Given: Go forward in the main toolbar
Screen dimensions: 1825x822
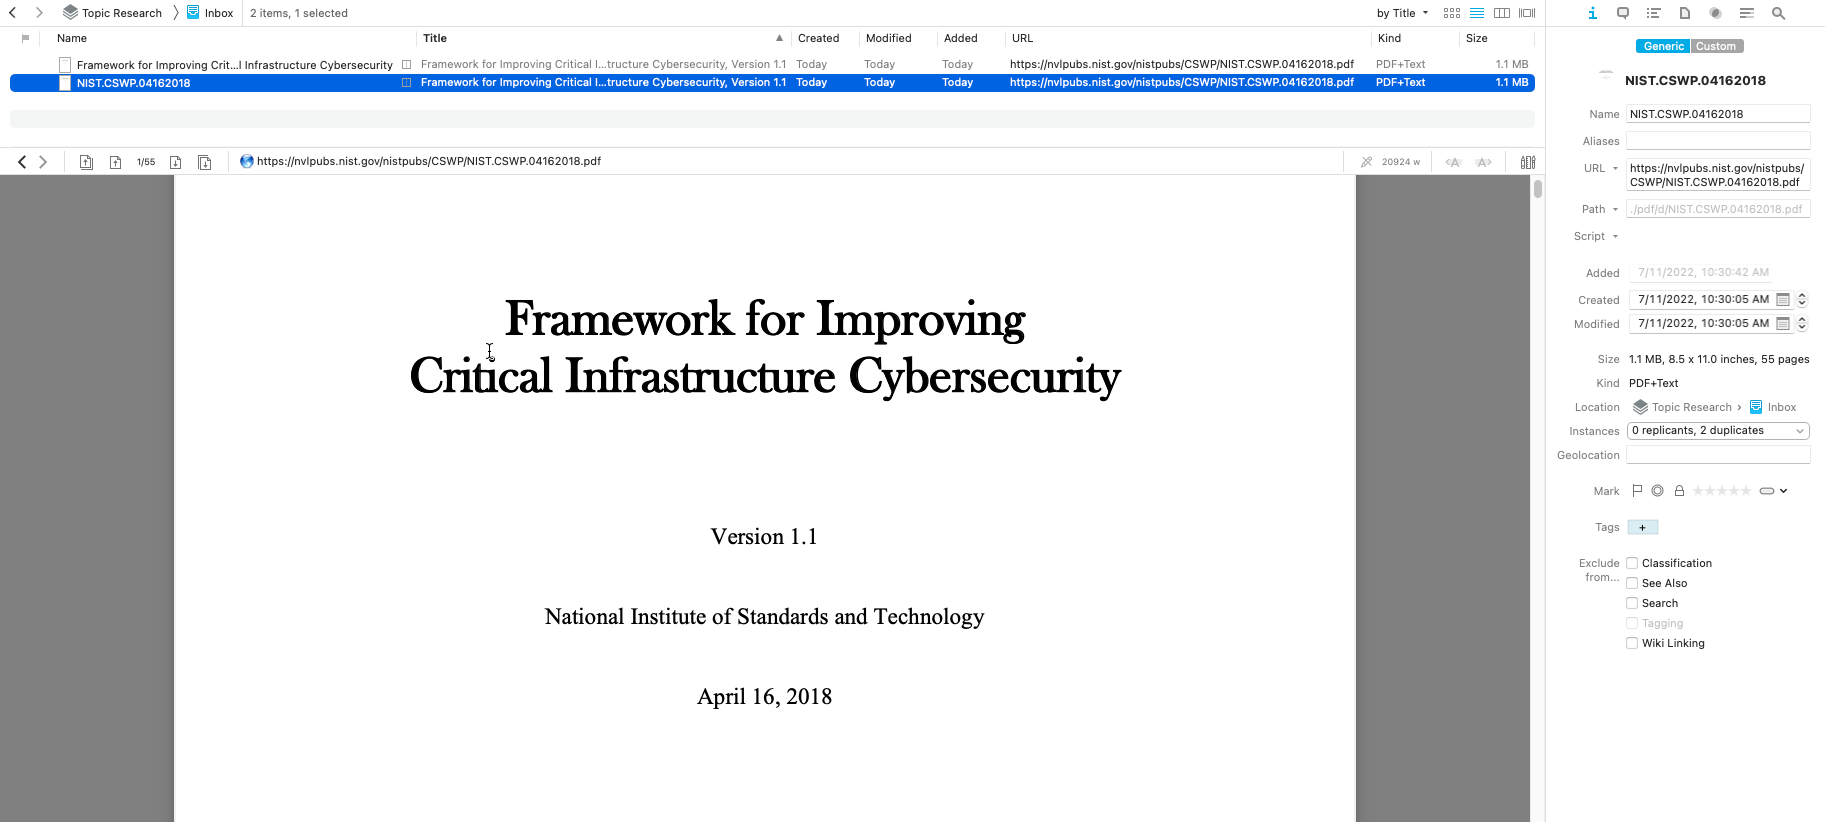Looking at the screenshot, I should pos(39,13).
